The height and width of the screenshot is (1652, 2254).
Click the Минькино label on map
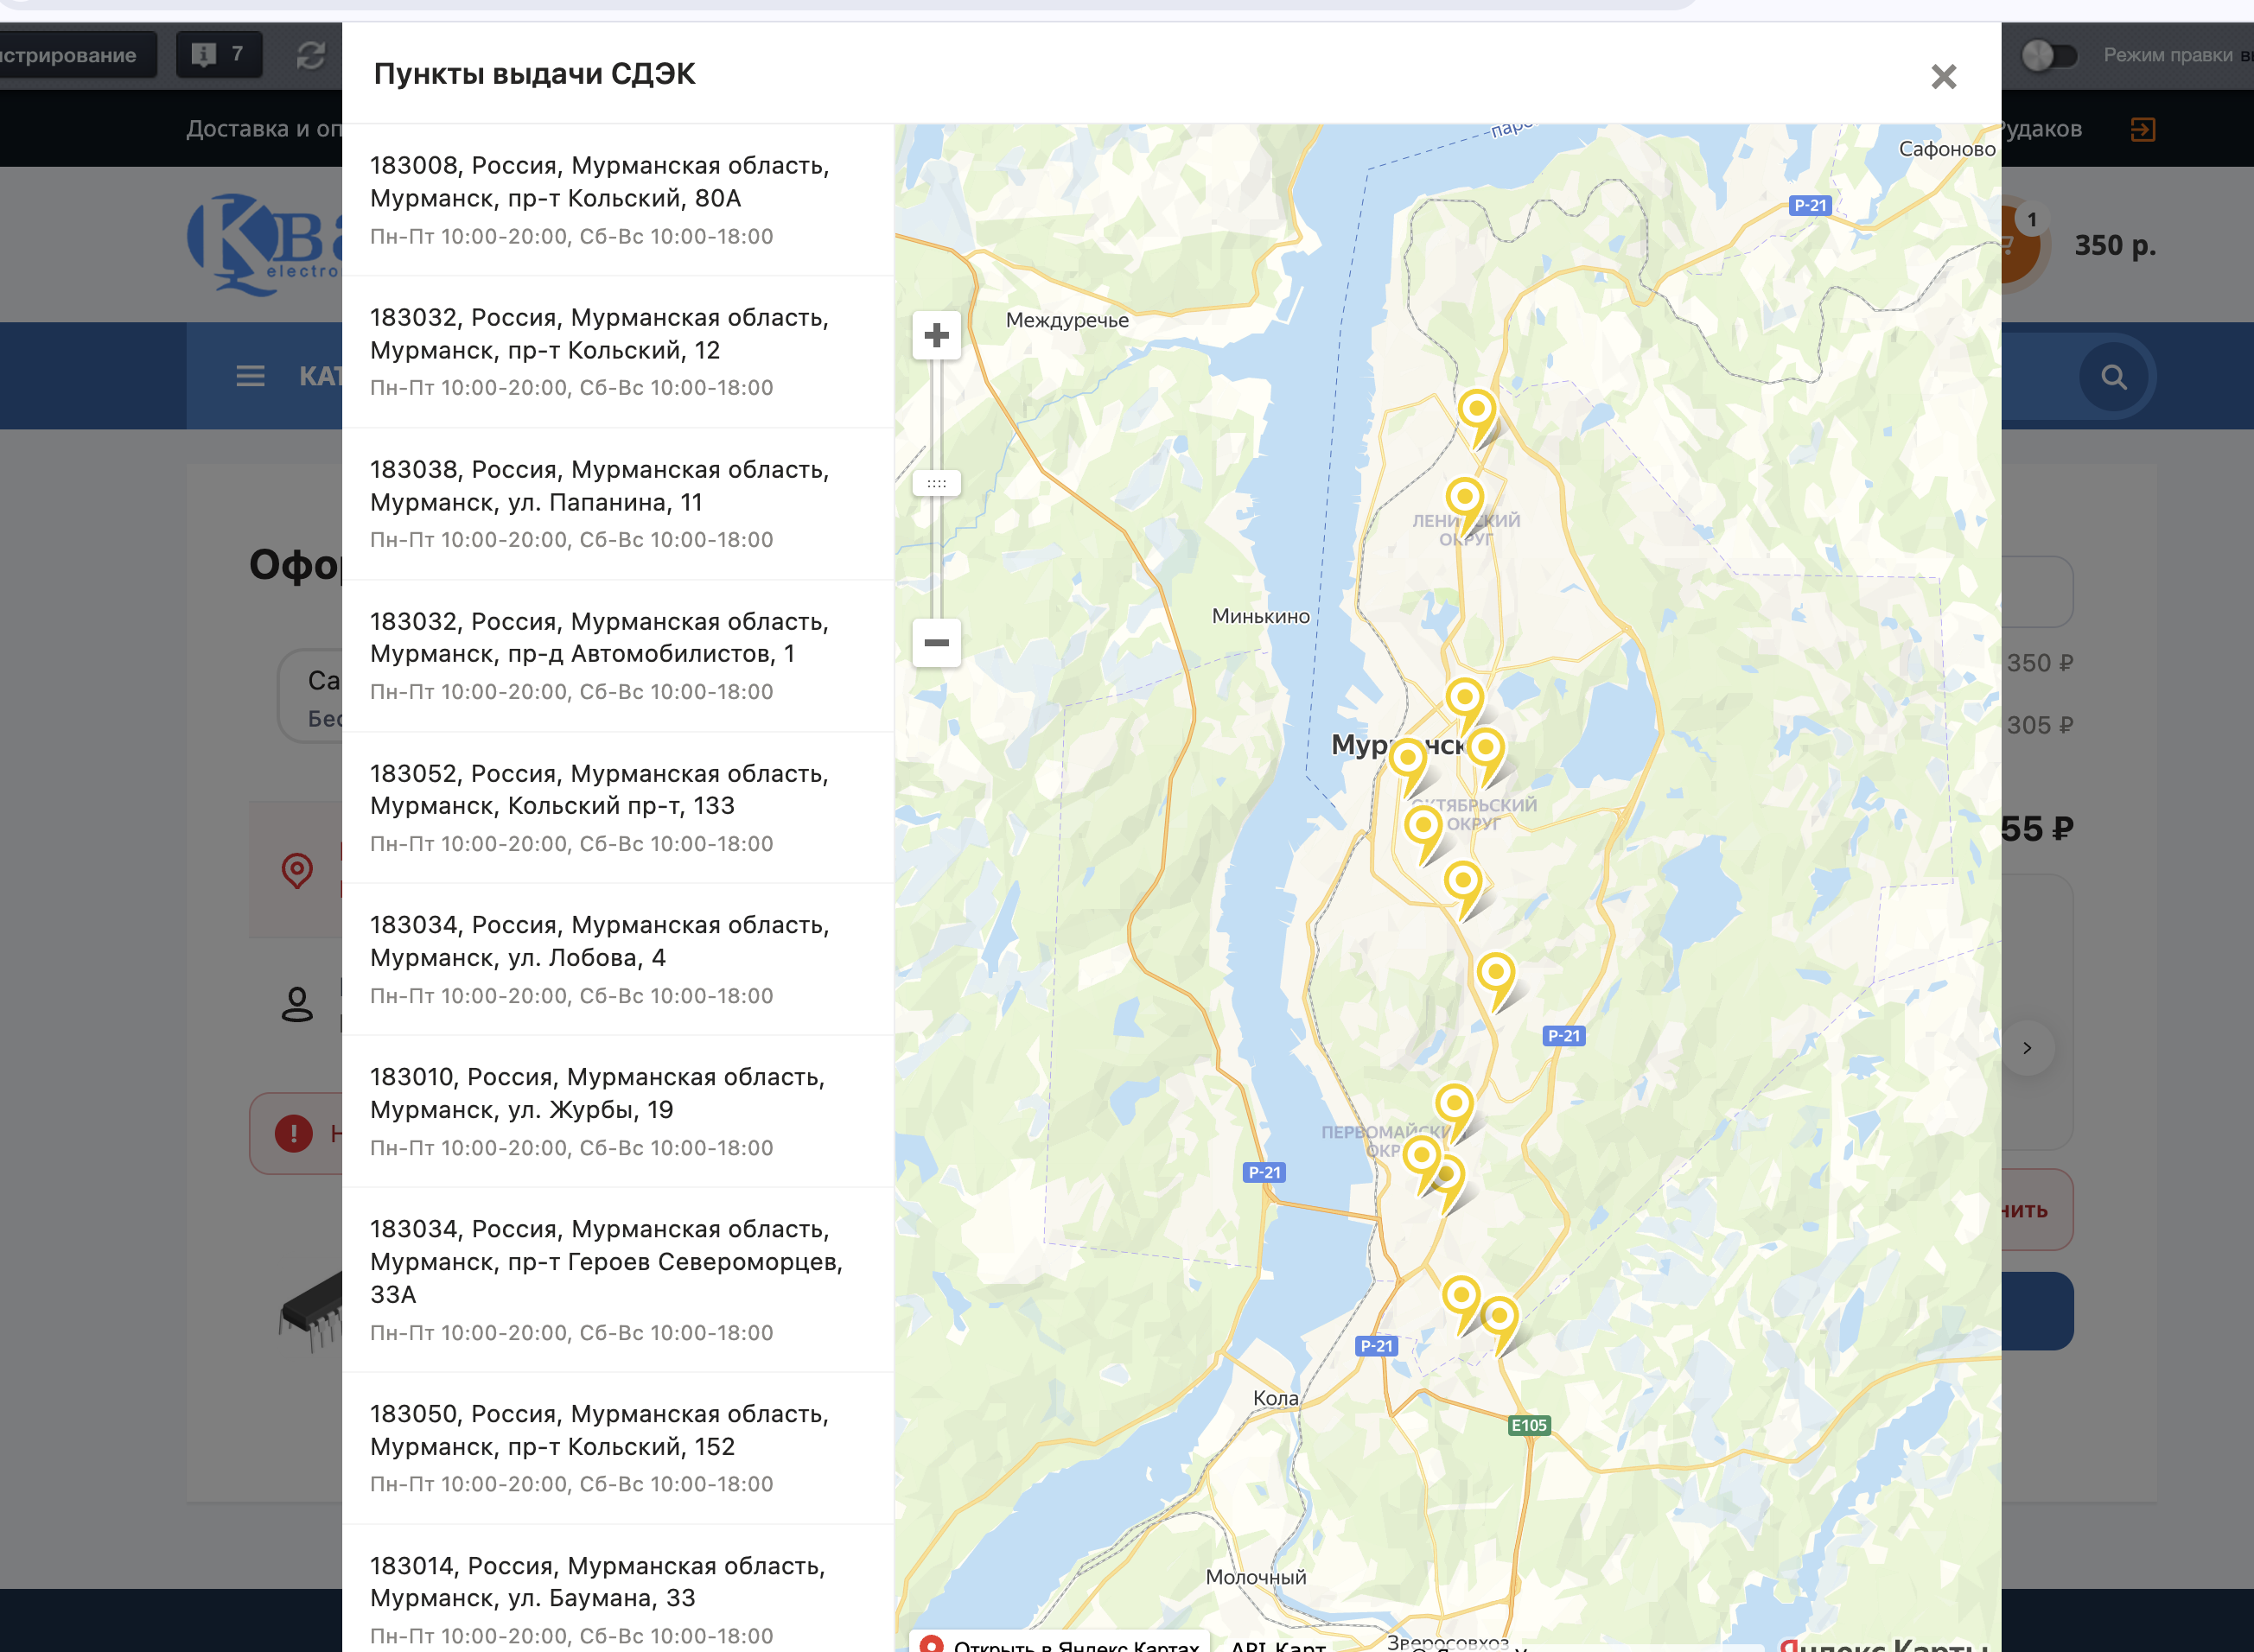pos(1260,616)
